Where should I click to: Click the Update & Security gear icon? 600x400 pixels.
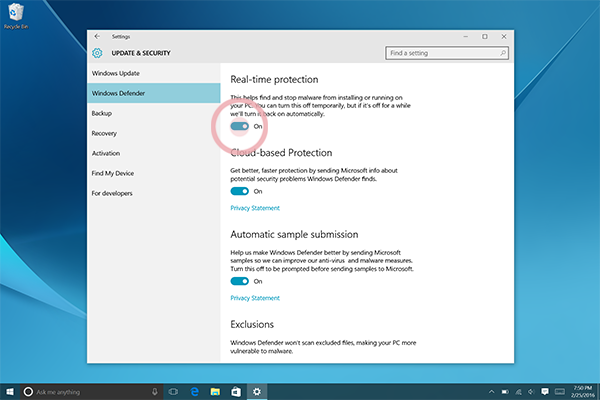click(x=97, y=53)
